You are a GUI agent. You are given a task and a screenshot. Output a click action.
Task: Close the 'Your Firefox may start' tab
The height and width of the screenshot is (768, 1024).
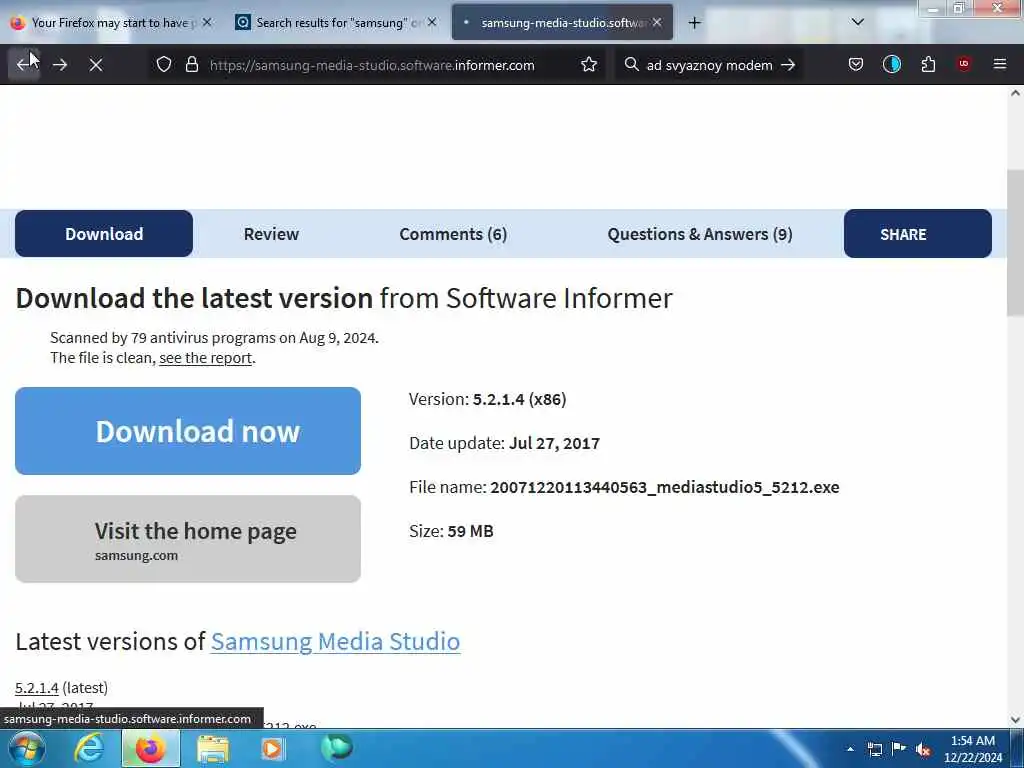tap(207, 22)
